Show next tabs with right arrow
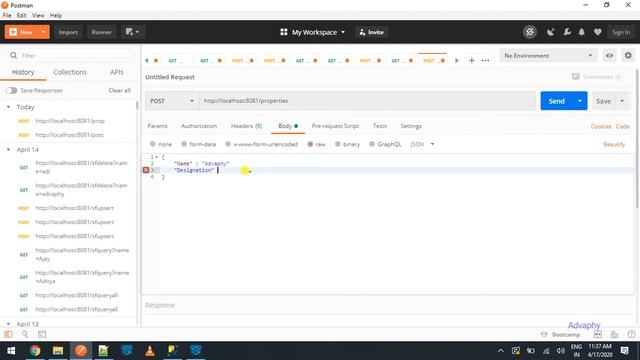The image size is (640, 360). click(457, 60)
